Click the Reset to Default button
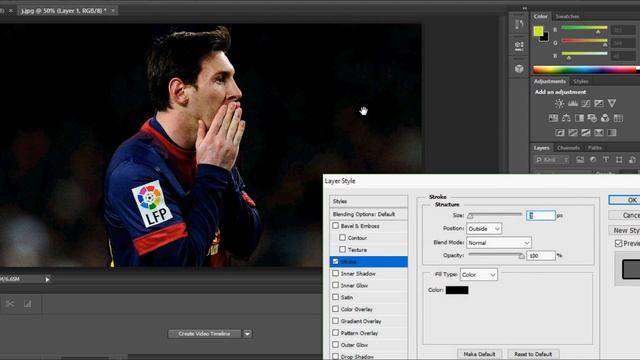640x360 pixels. [x=533, y=354]
